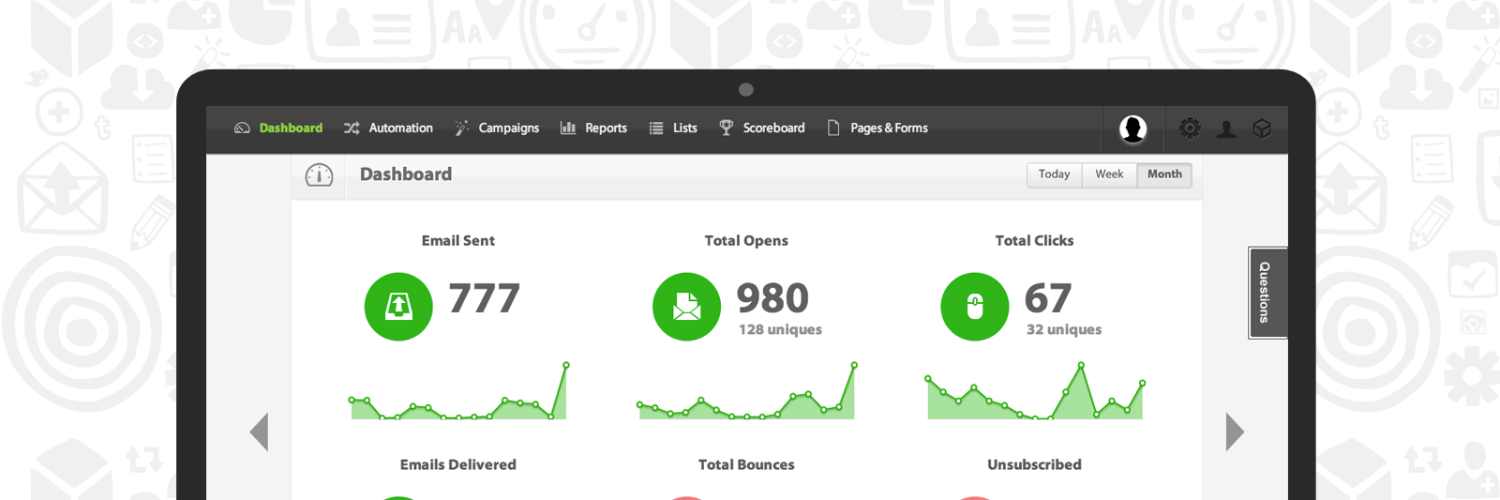Viewport: 1500px width, 500px height.
Task: Switch date range to Today
Action: click(1054, 174)
